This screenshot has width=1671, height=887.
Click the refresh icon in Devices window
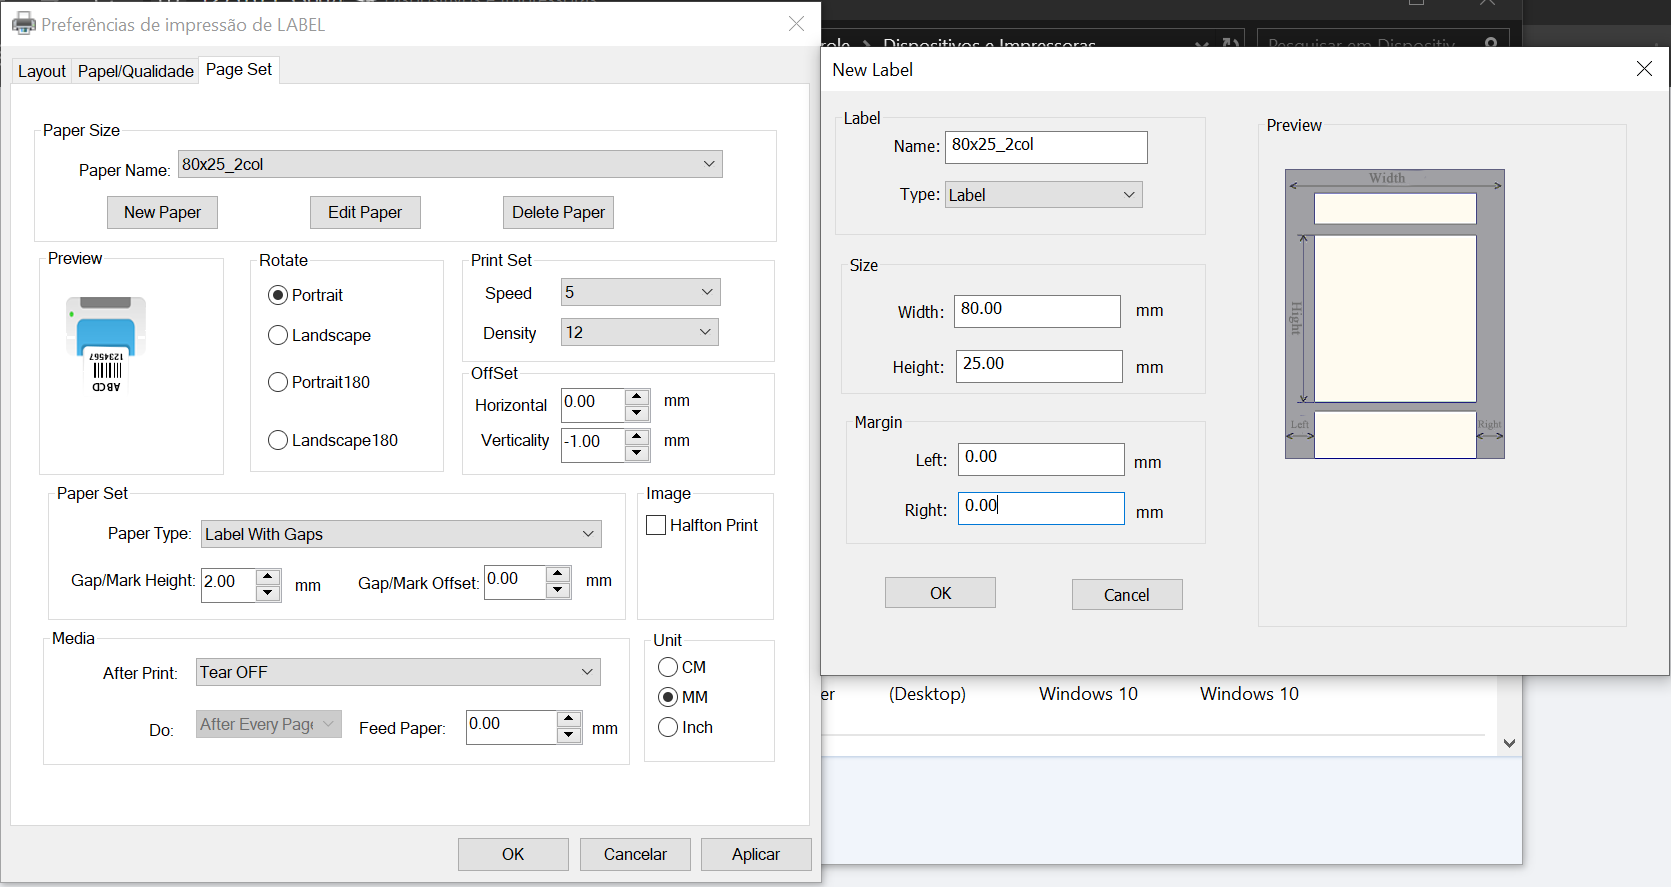(x=1231, y=43)
